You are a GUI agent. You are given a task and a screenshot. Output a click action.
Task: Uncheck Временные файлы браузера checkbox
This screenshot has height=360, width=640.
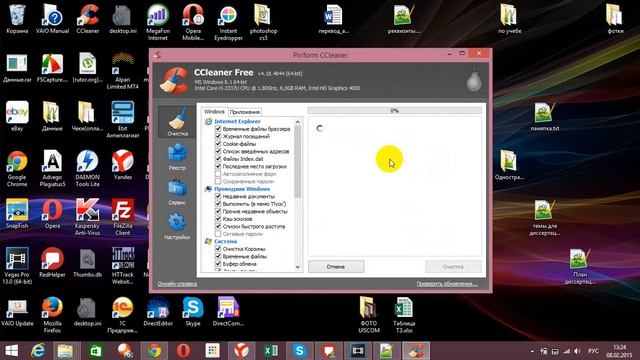218,129
